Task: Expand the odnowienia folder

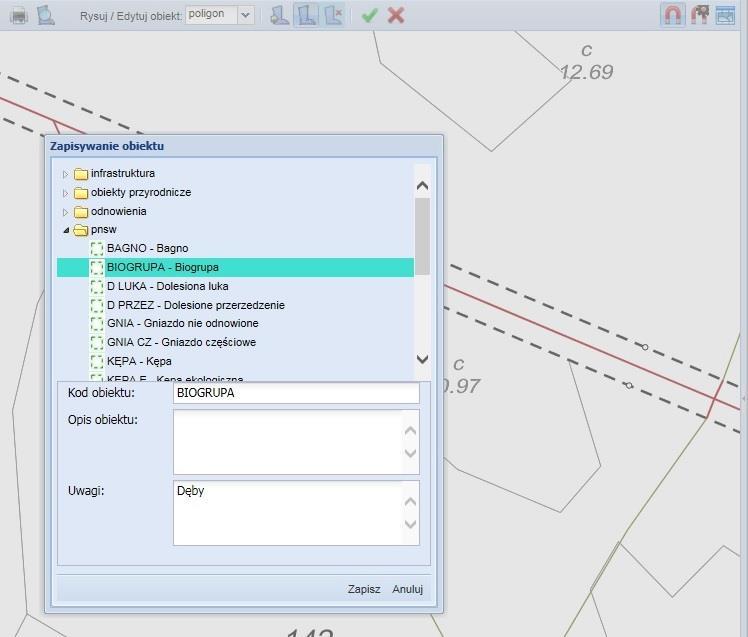Action: pyautogui.click(x=65, y=212)
